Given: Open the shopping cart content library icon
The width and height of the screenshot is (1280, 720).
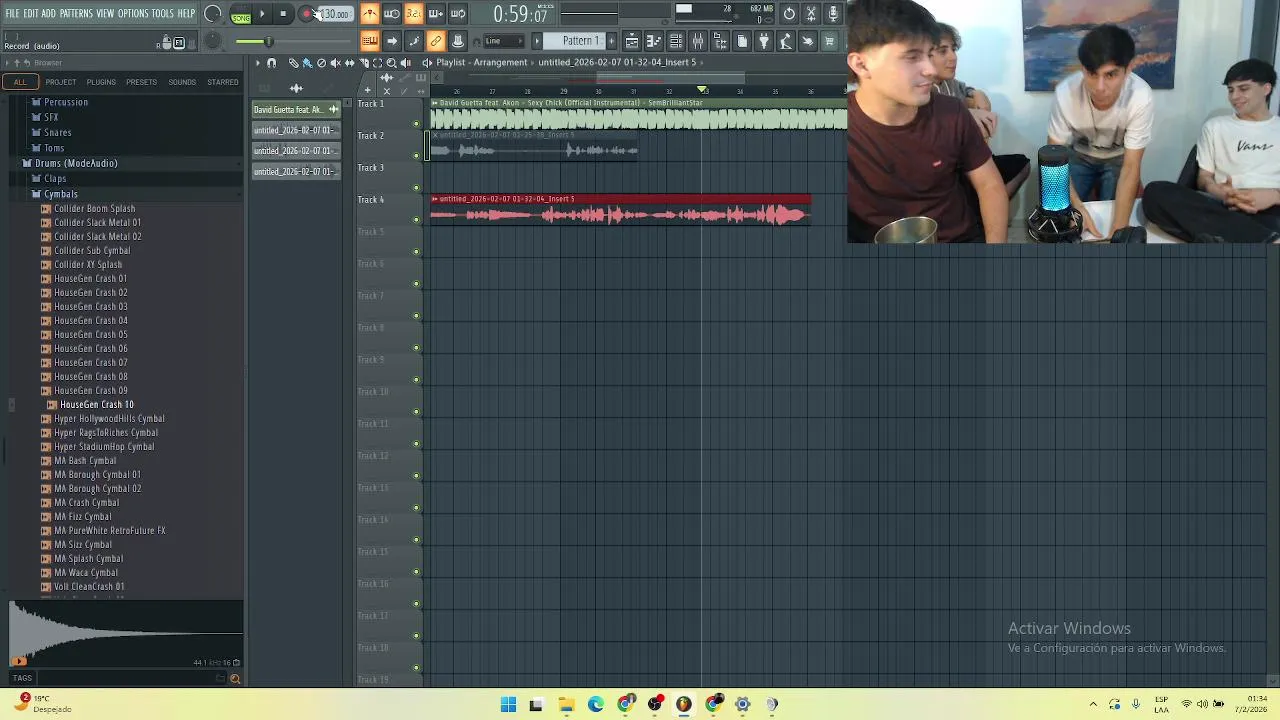Looking at the screenshot, I should [830, 41].
